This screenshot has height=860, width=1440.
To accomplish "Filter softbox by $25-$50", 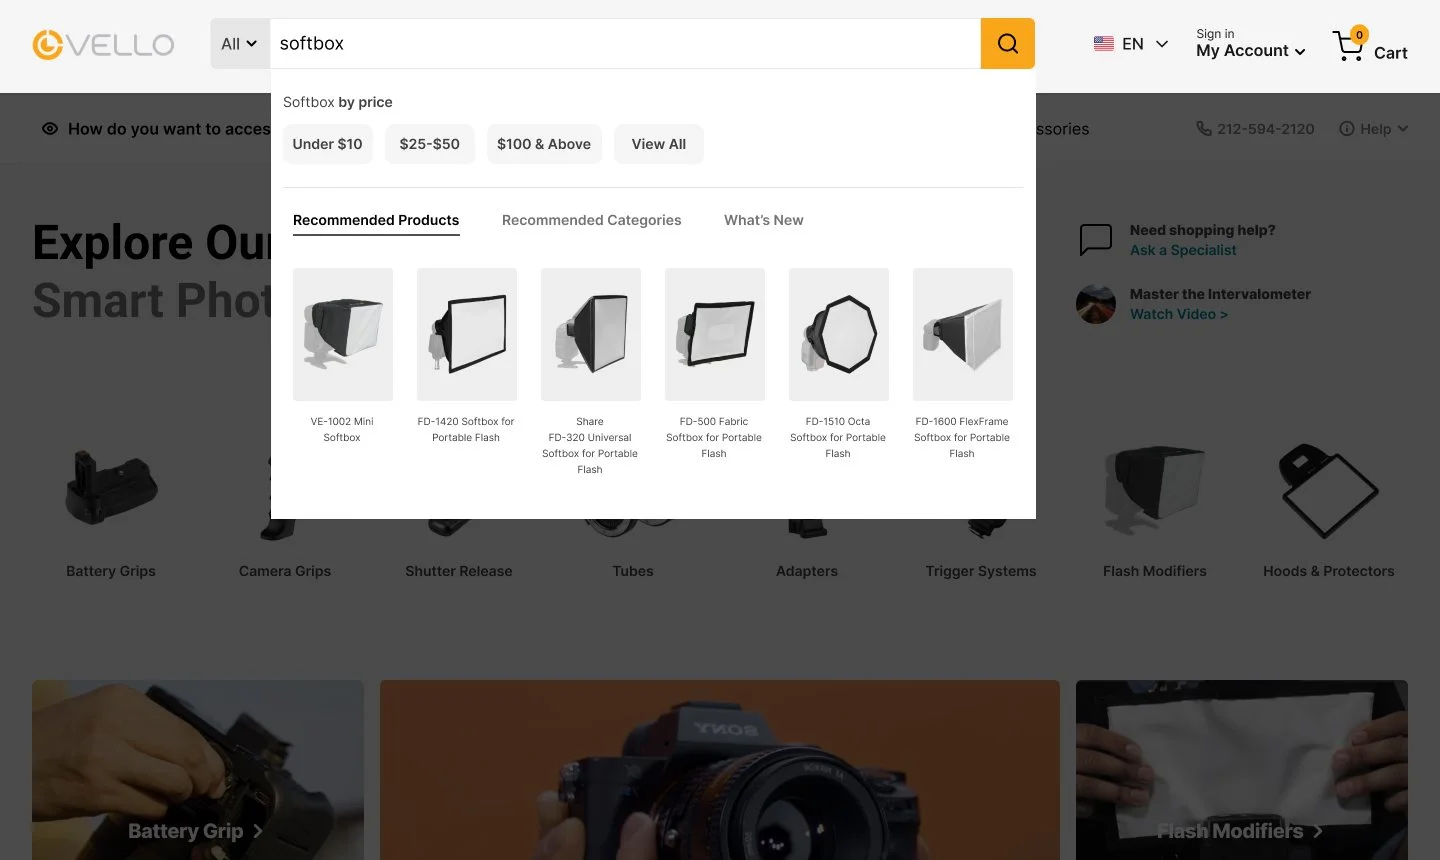I will (430, 144).
